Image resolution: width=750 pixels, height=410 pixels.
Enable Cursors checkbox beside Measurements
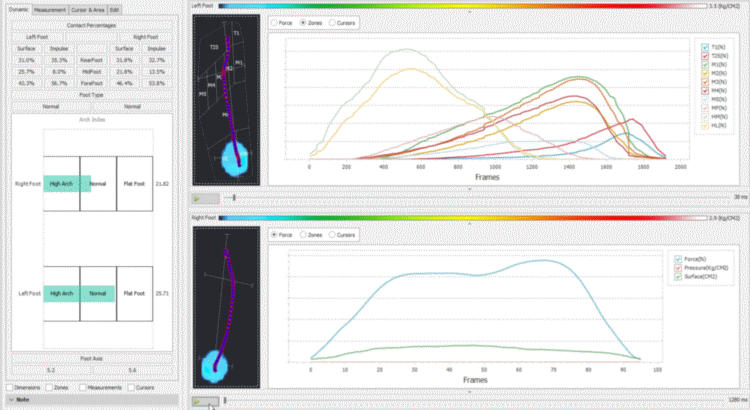pyautogui.click(x=131, y=388)
